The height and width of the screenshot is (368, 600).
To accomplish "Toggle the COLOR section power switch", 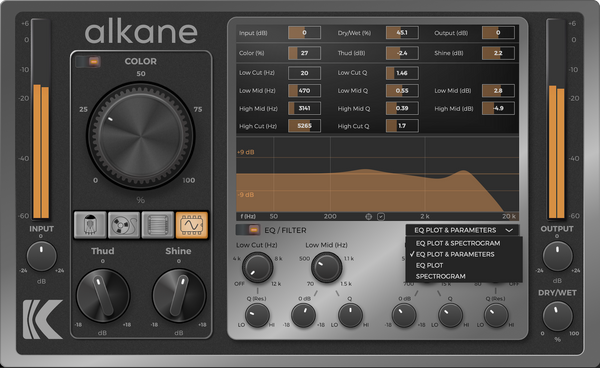I will (88, 61).
